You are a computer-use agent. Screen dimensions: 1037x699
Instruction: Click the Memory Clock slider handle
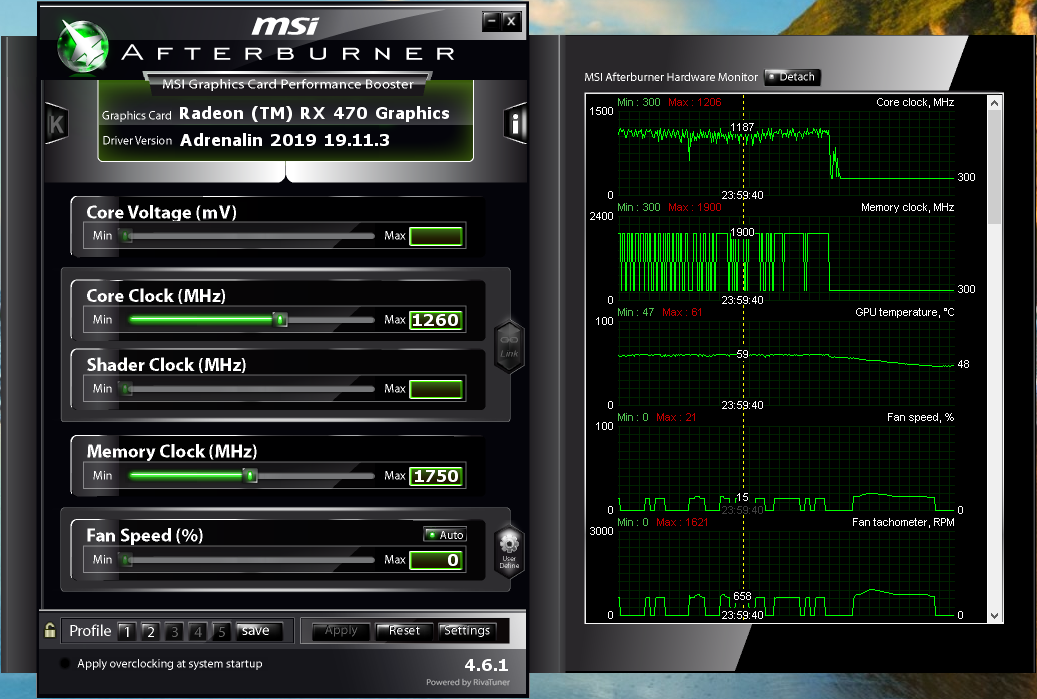(250, 475)
